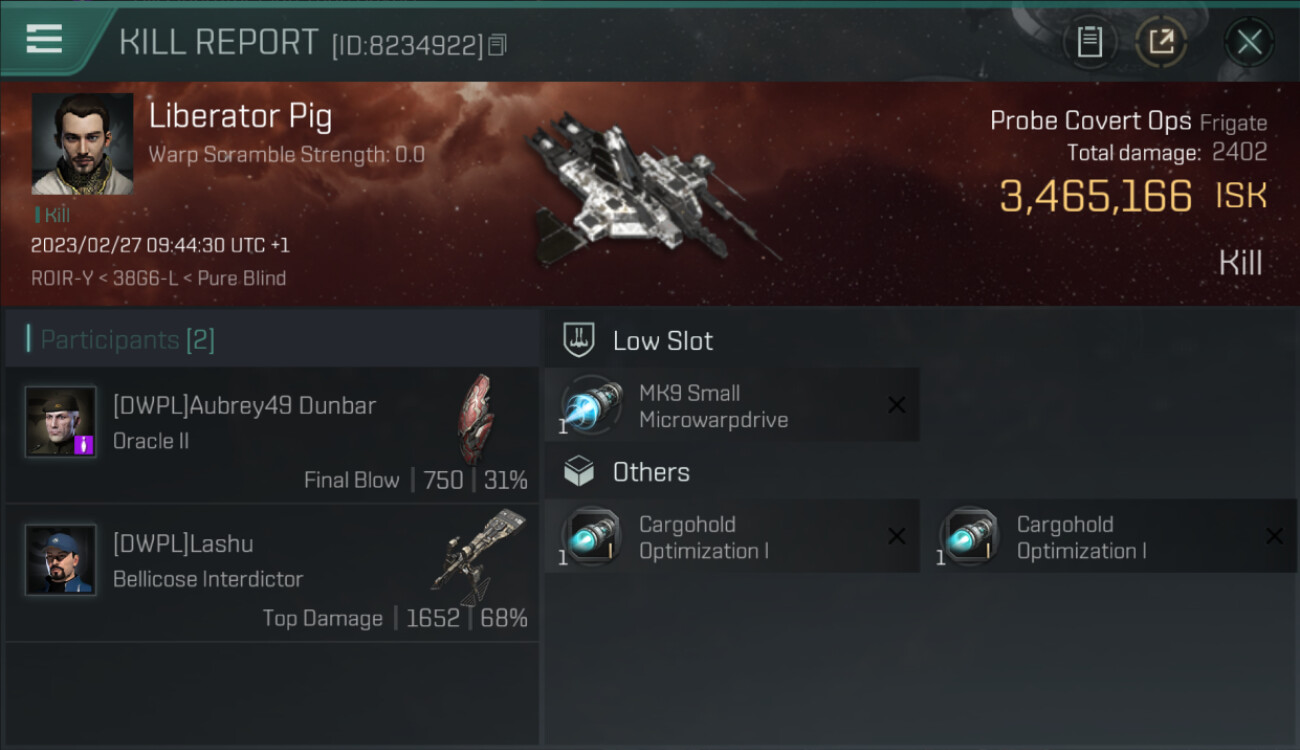Open the clipboard copy report icon

click(1089, 42)
